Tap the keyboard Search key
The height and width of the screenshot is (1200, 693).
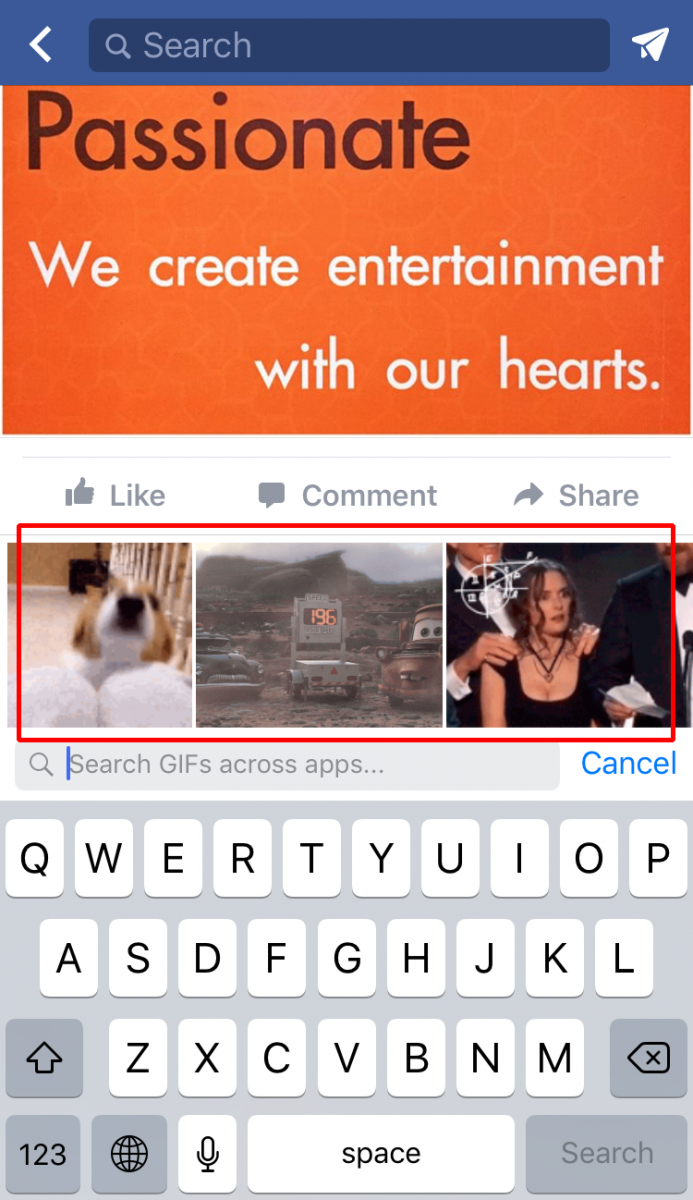[x=606, y=1154]
